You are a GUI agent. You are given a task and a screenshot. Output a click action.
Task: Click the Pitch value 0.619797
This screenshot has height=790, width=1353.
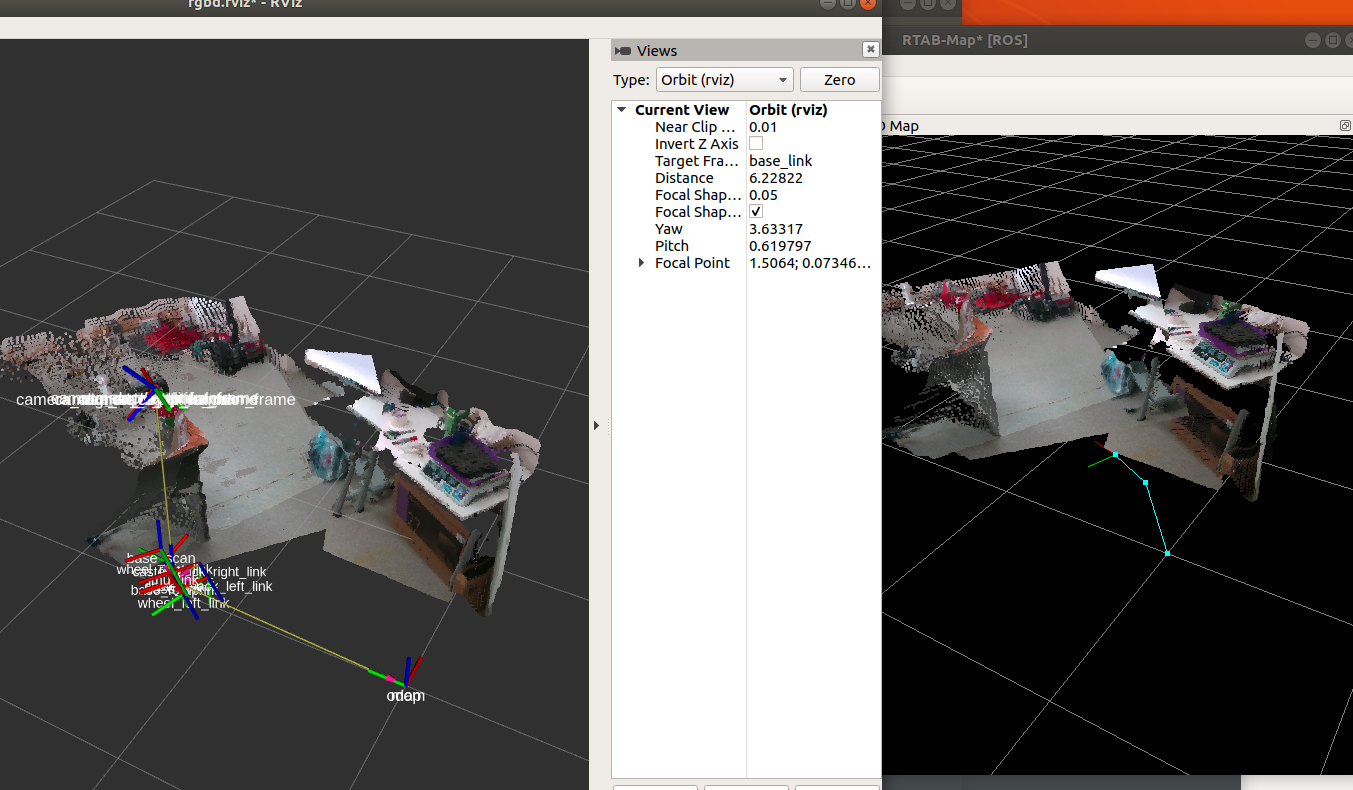coord(780,246)
